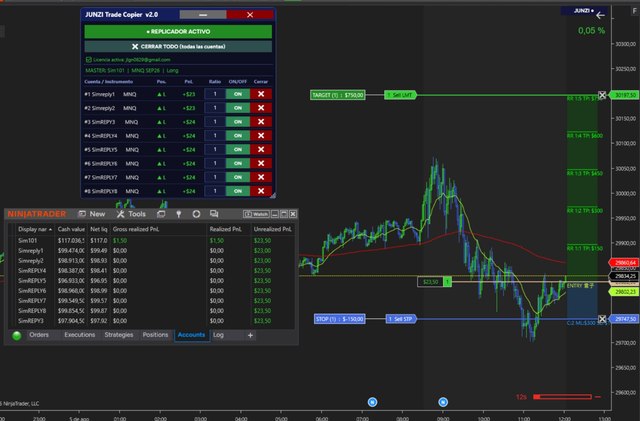Toggle ON/OFF for #2 Simreply2
The height and width of the screenshot is (421, 640).
(x=238, y=108)
